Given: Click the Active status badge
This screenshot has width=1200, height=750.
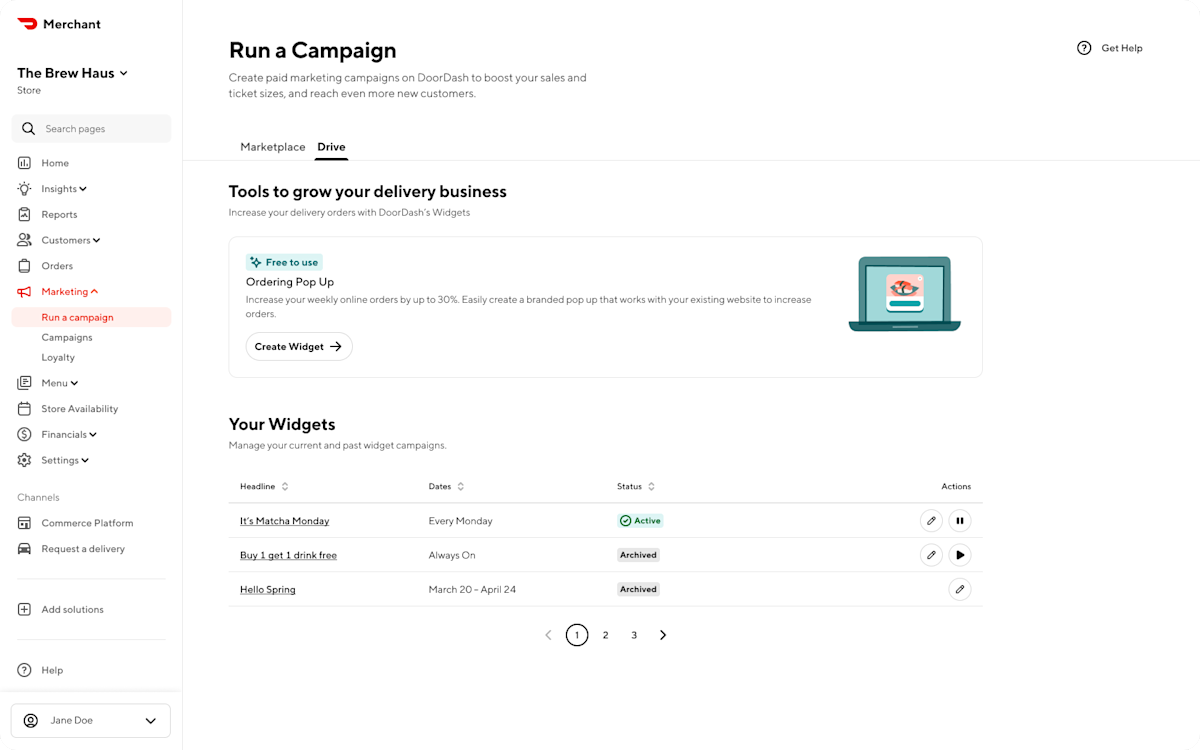Looking at the screenshot, I should (x=640, y=521).
